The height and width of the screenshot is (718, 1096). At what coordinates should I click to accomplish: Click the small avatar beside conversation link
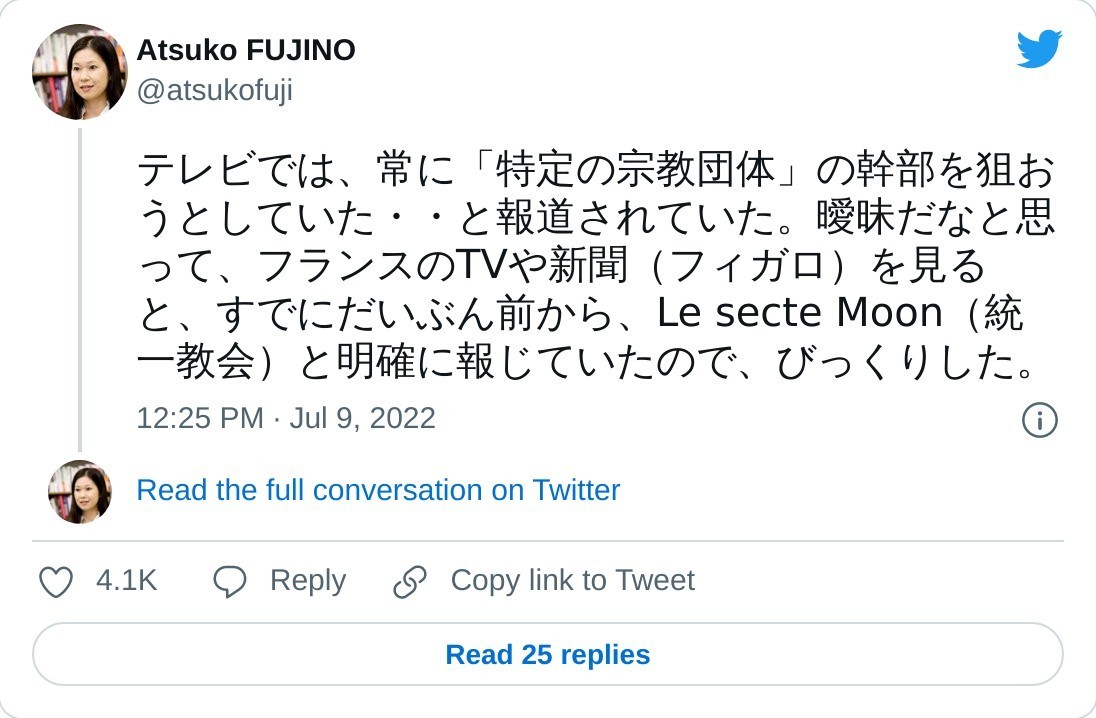(80, 491)
